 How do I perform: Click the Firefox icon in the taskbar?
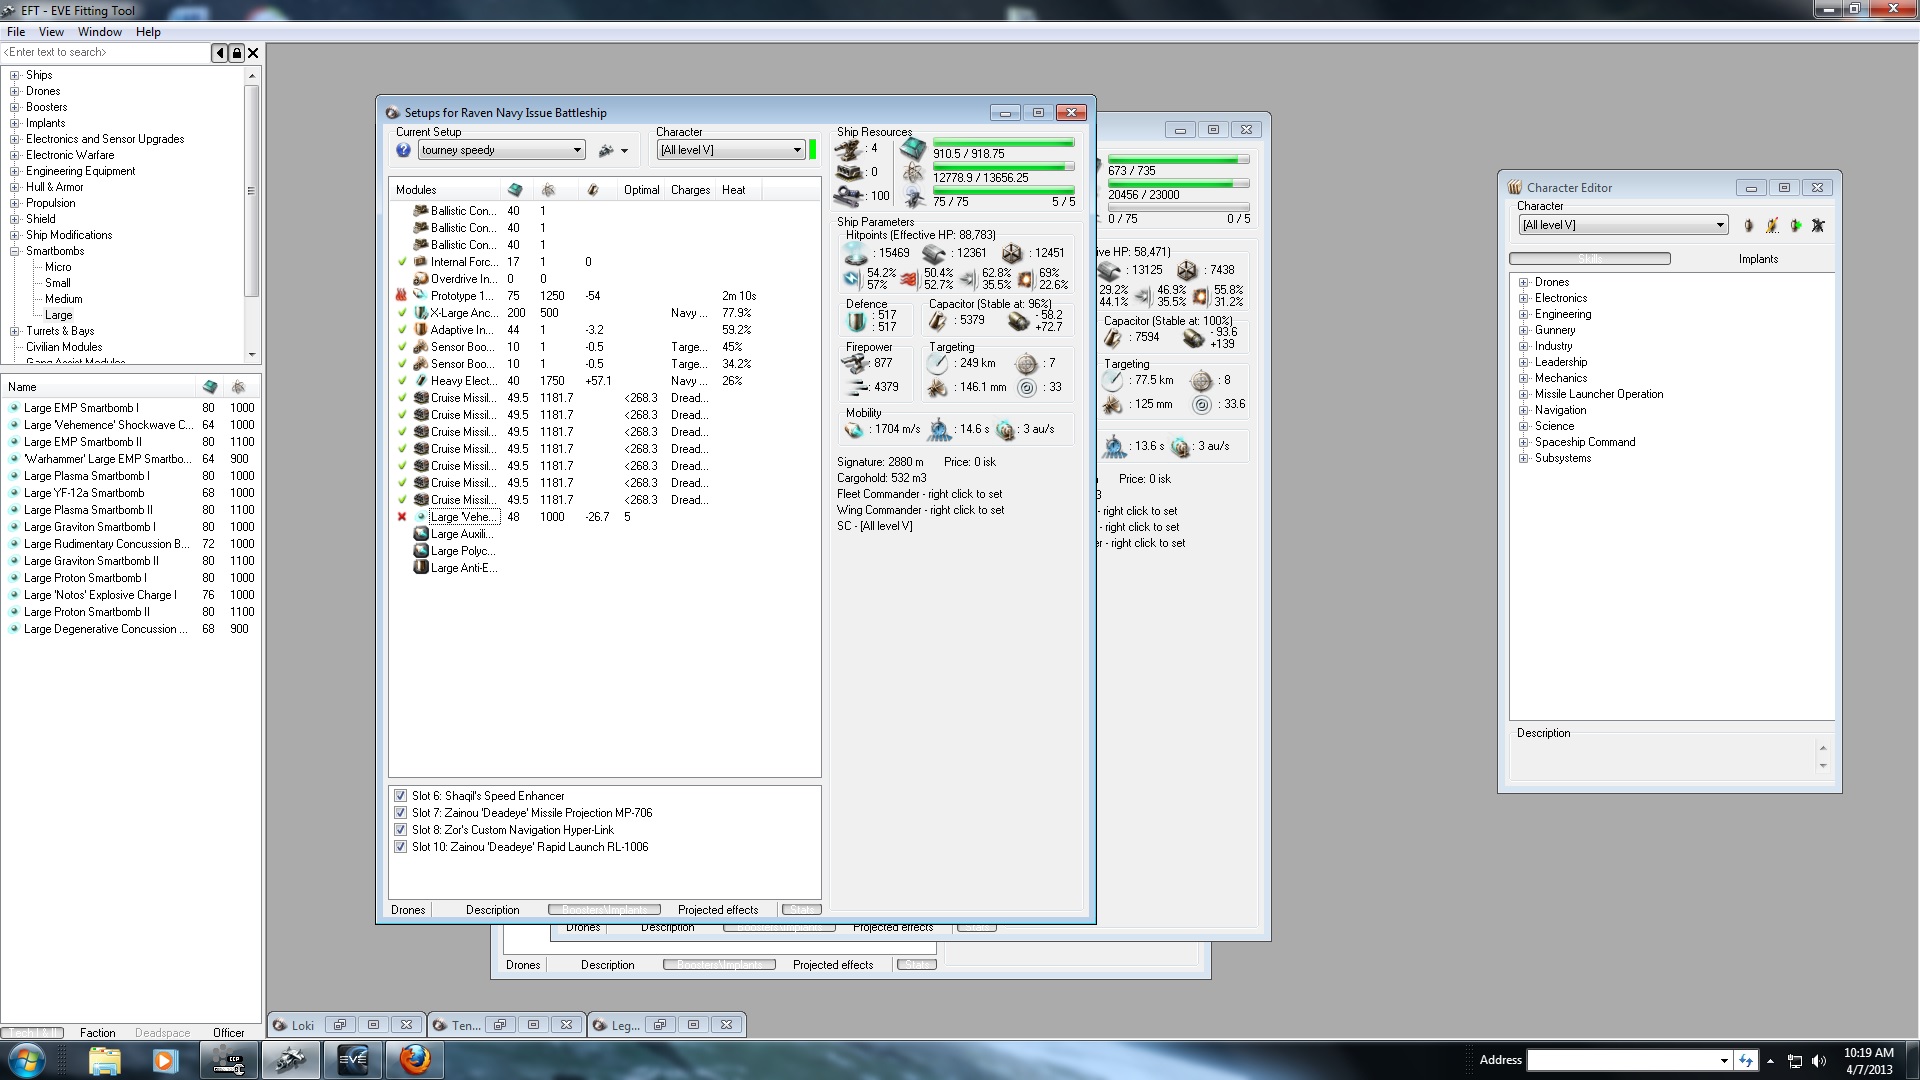(414, 1059)
